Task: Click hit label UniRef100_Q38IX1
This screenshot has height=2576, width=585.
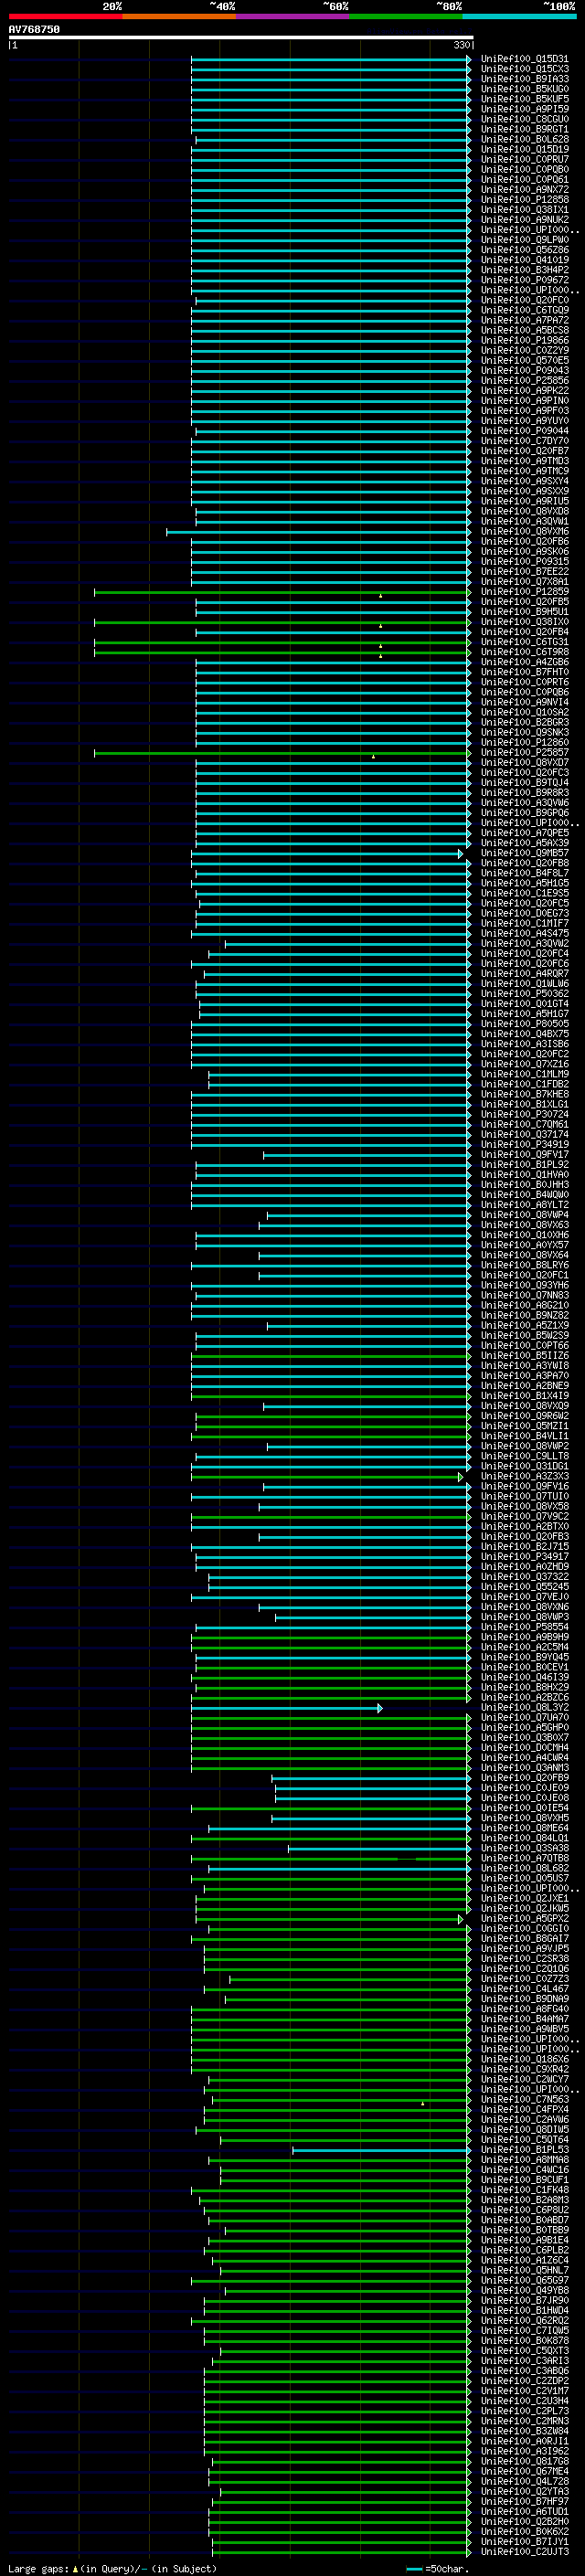Action: click(525, 210)
